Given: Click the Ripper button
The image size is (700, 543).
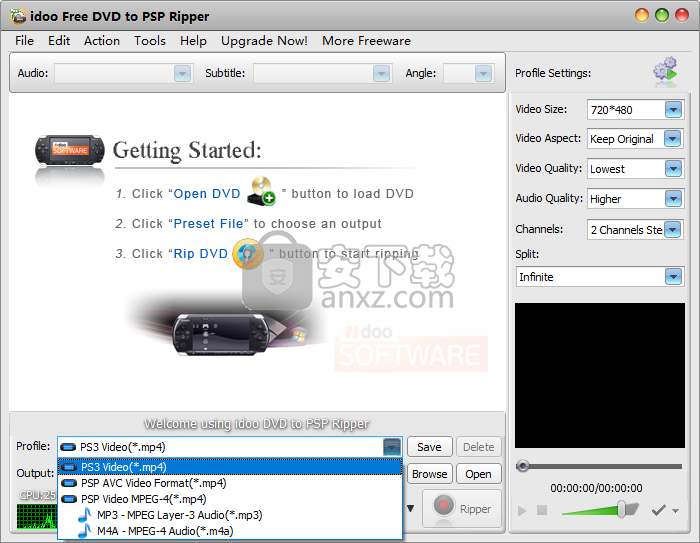Looking at the screenshot, I should (x=462, y=509).
